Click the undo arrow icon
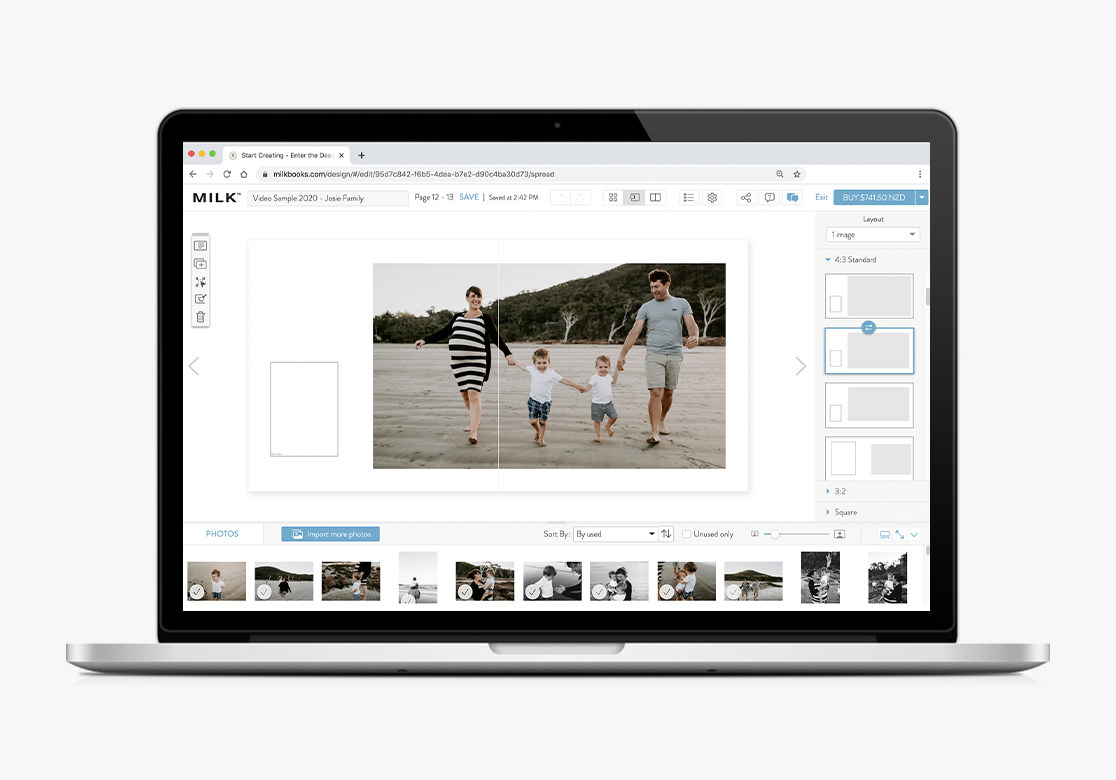 [561, 198]
